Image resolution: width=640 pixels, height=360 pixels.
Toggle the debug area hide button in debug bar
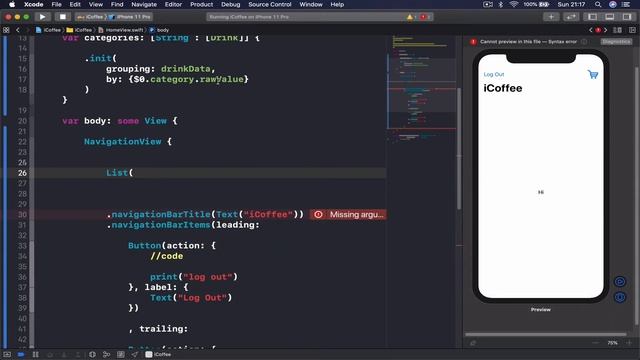7,354
